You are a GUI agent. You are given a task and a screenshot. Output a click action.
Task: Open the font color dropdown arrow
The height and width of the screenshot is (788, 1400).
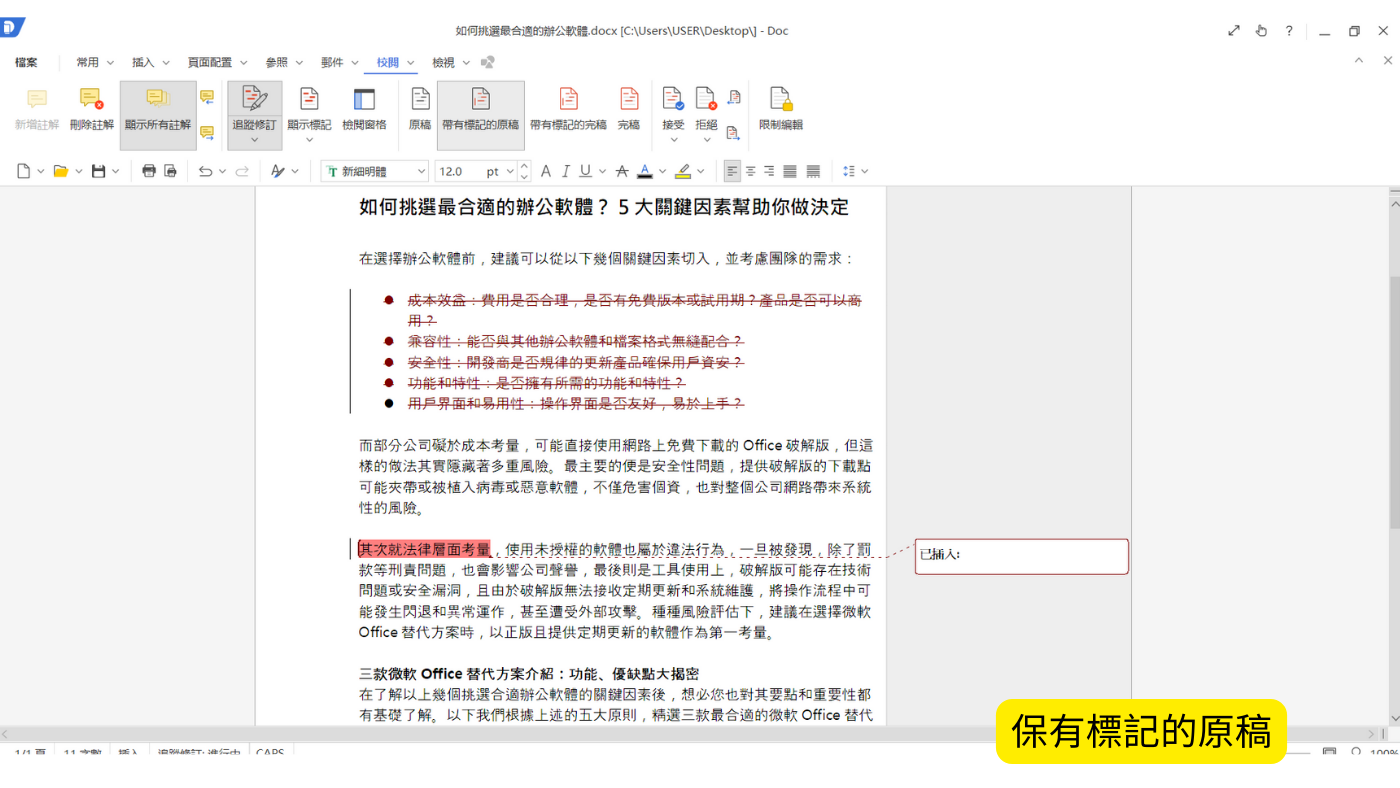point(662,171)
